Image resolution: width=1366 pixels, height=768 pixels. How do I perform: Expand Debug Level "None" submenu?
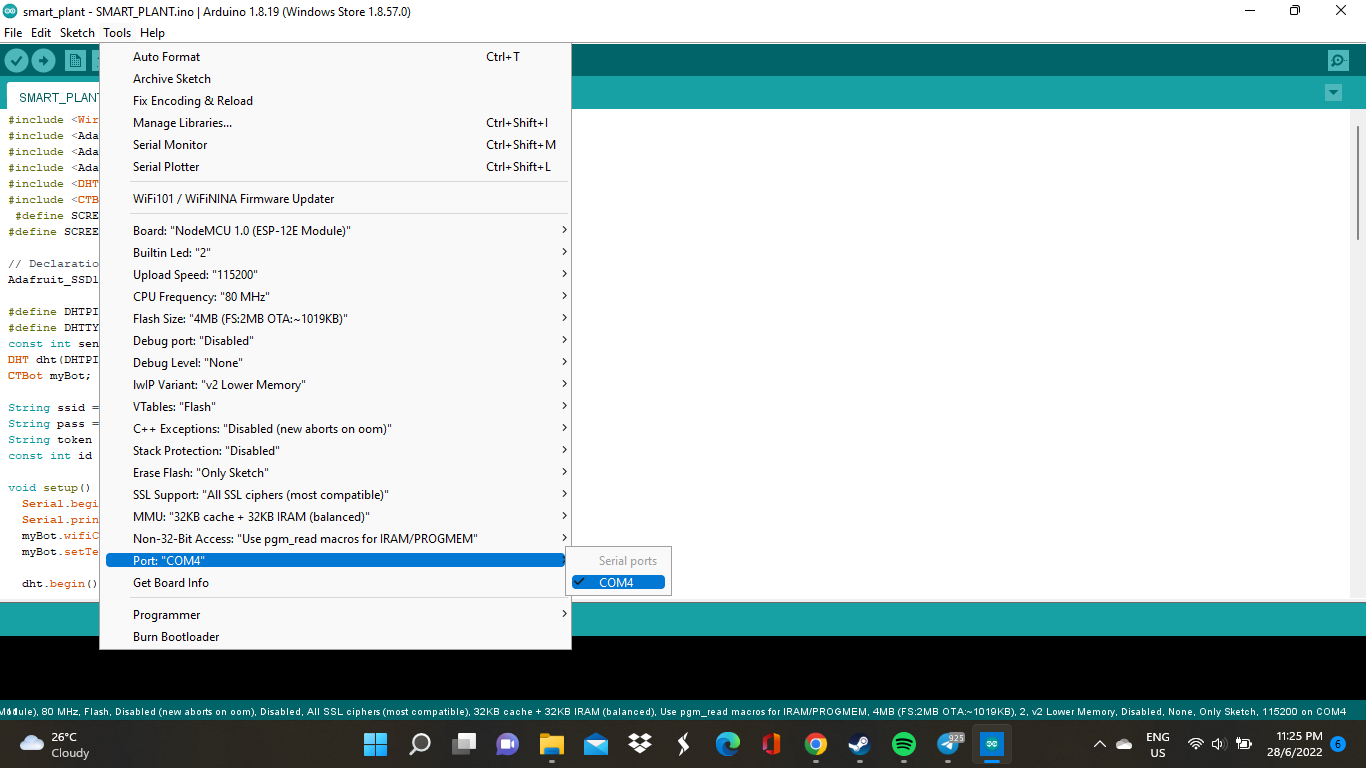(335, 363)
